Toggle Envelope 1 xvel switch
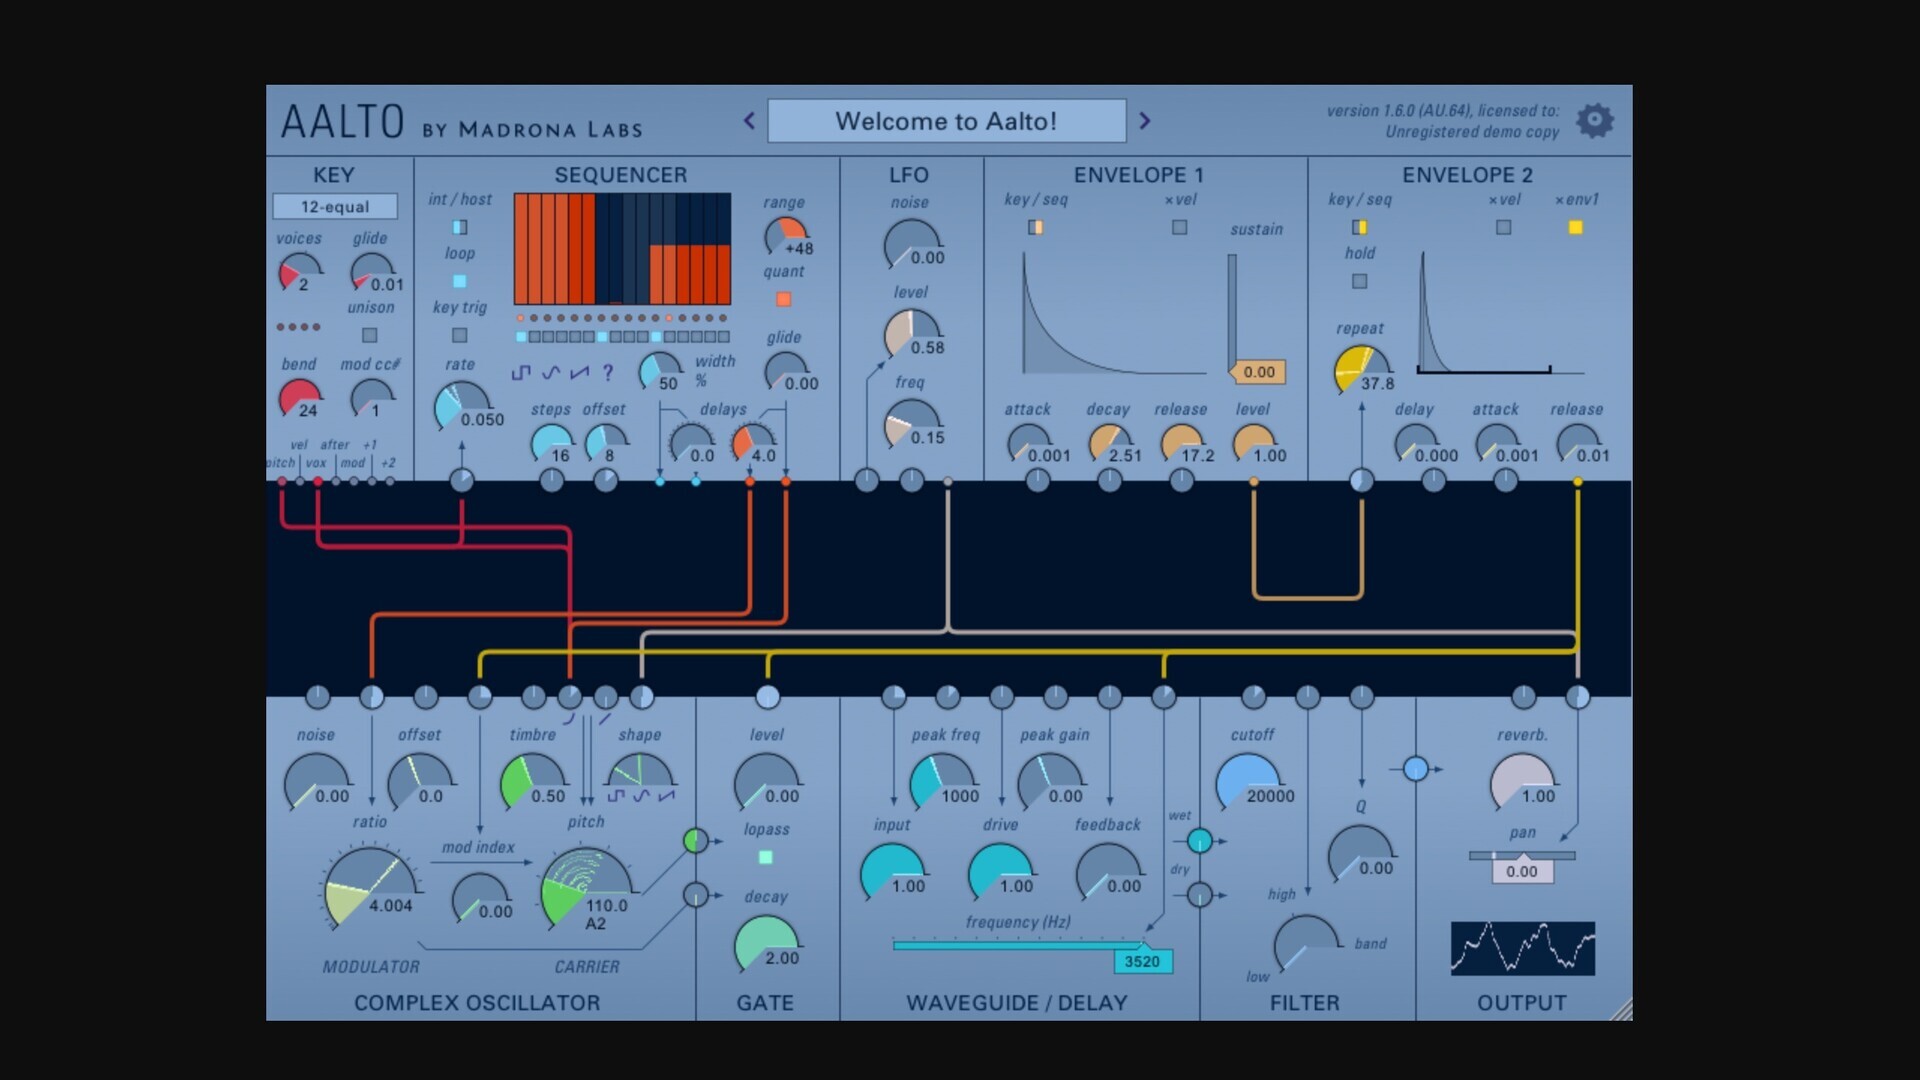The height and width of the screenshot is (1080, 1920). click(1180, 227)
